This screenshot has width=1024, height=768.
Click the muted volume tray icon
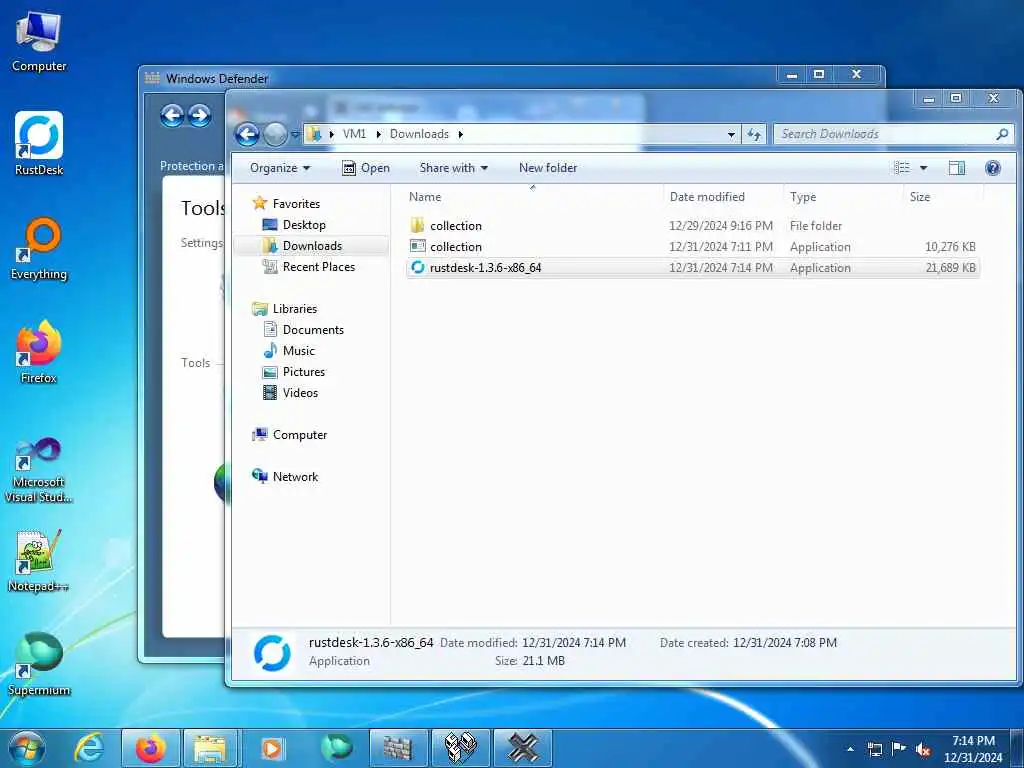[923, 749]
